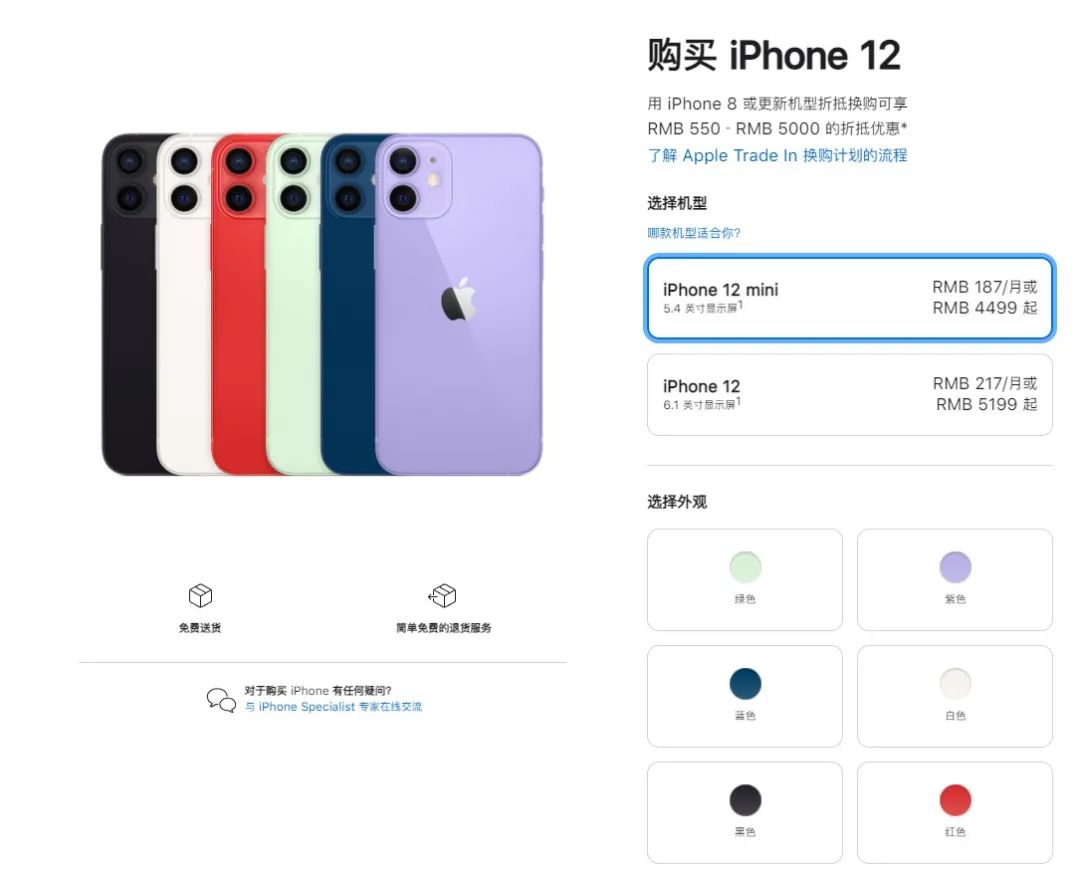Open the Apple Trade In process link
This screenshot has height=875, width=1080.
(x=777, y=156)
